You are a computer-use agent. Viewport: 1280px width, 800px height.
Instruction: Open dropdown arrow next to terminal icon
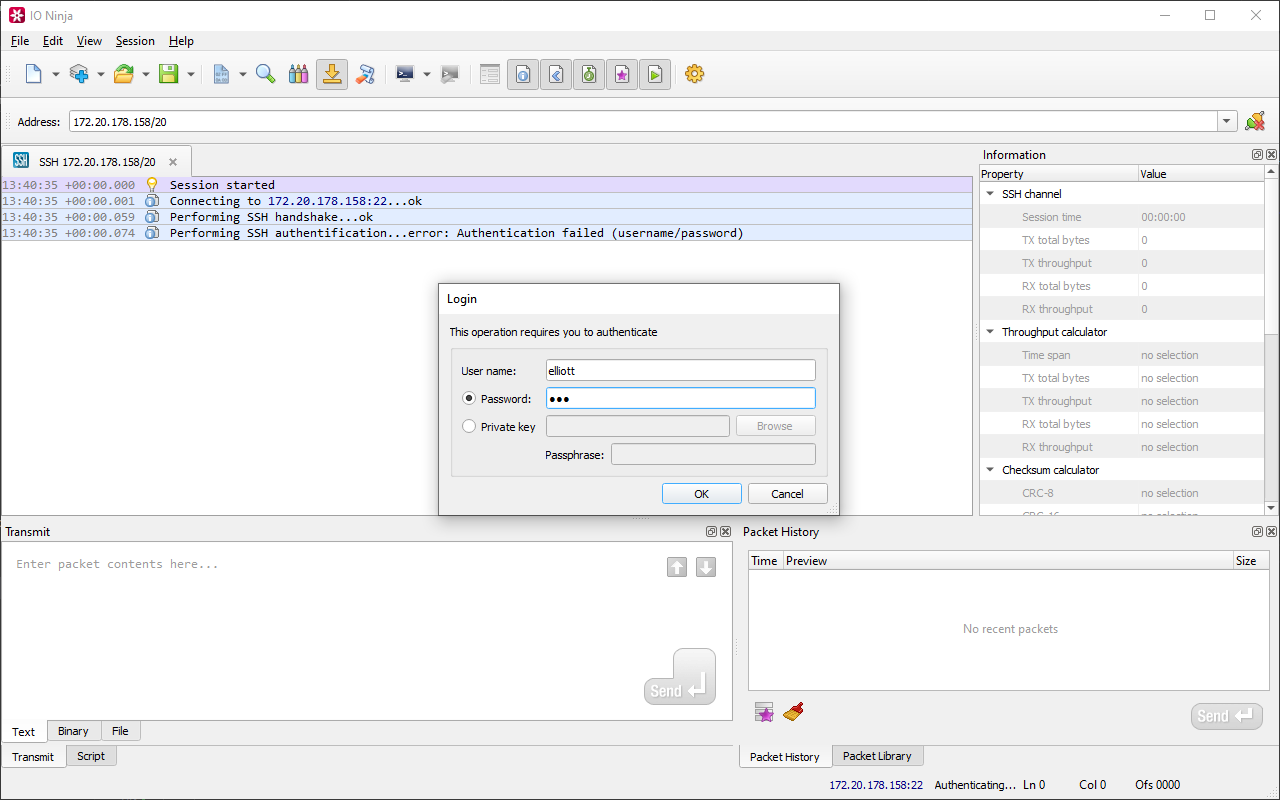pyautogui.click(x=427, y=74)
